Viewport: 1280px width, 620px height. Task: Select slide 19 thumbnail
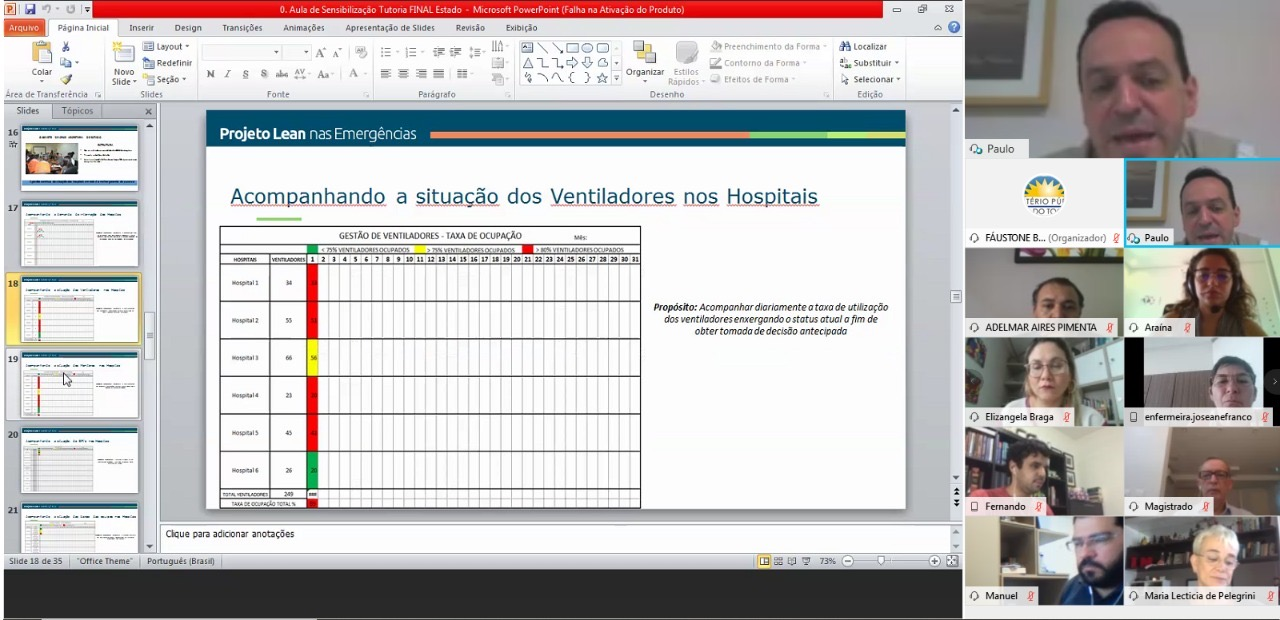pos(80,385)
